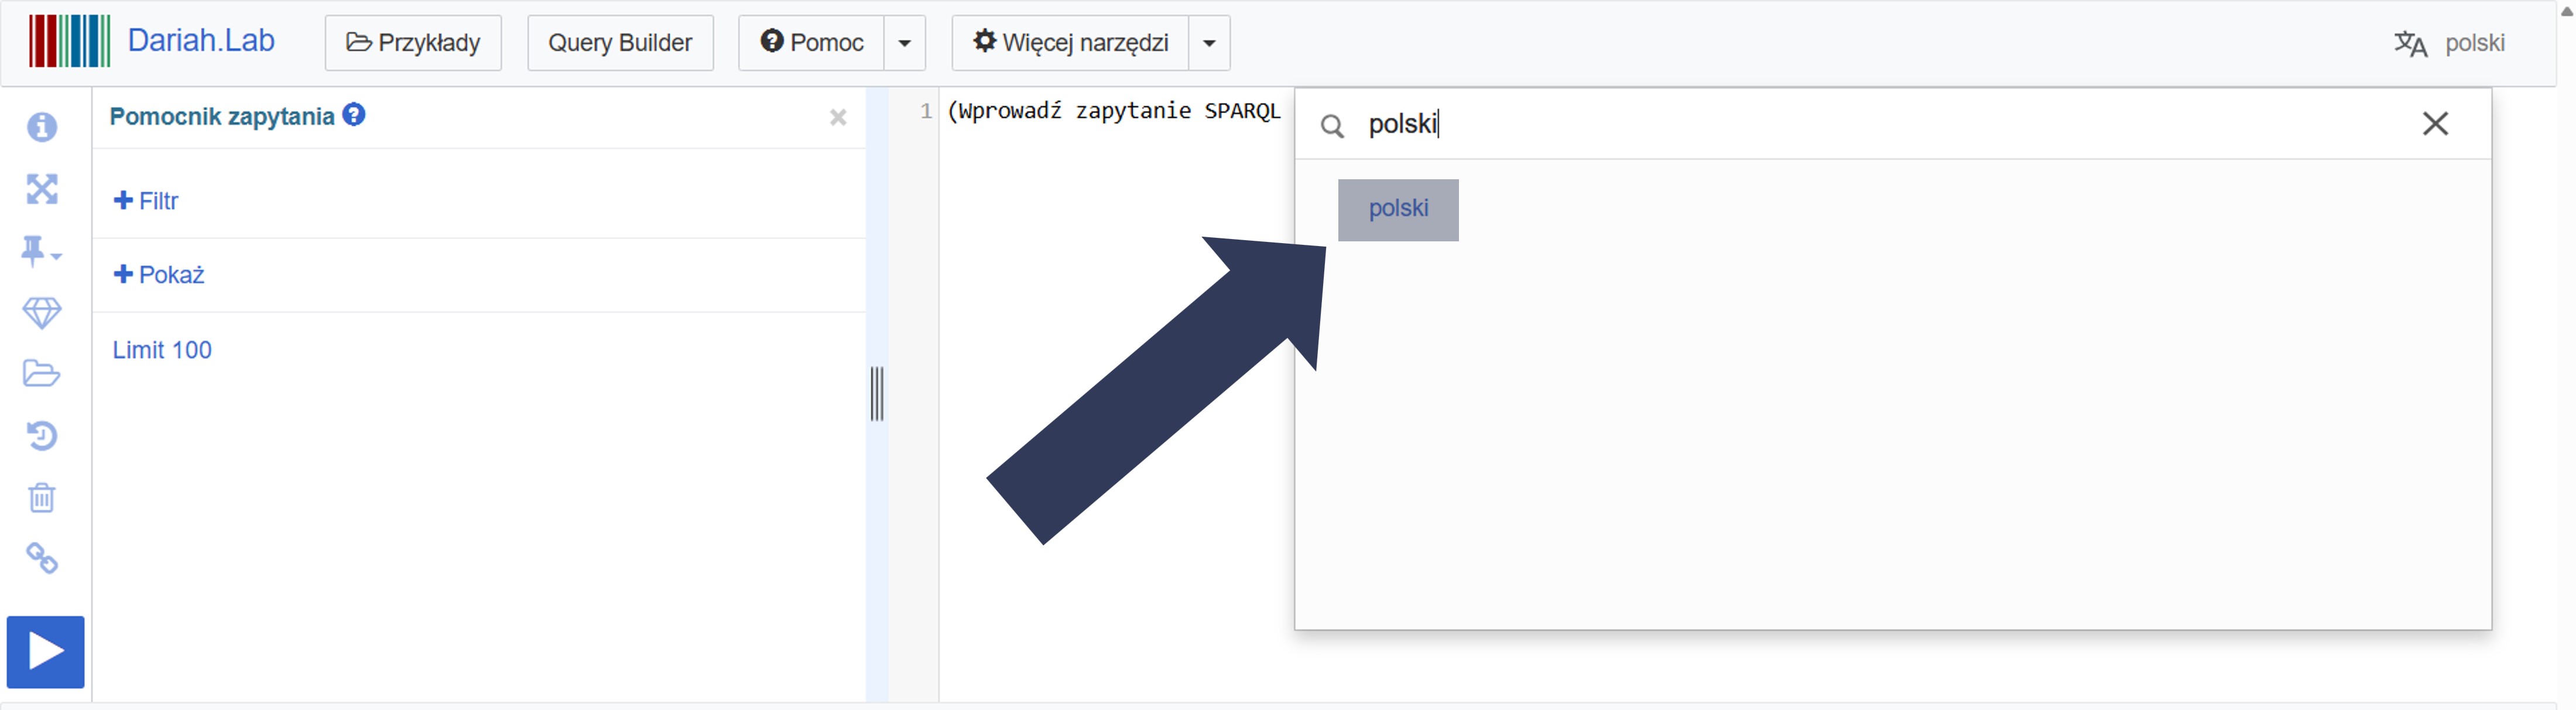
Task: Click the Pomoc help button
Action: coord(811,43)
